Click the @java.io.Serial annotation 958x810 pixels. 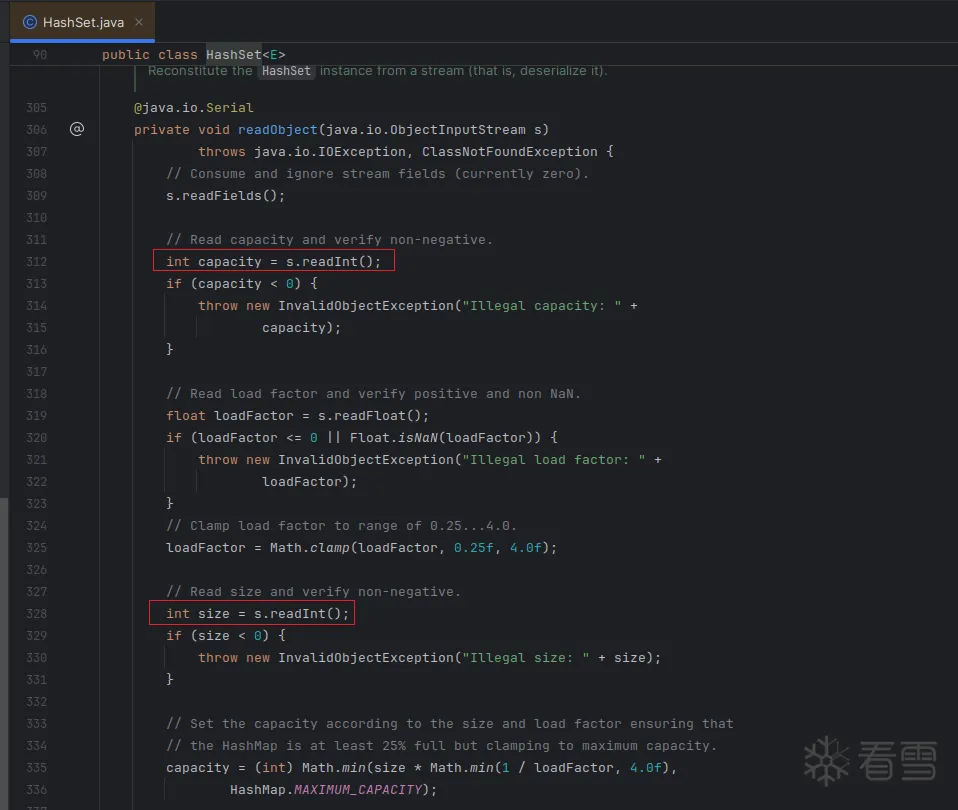pyautogui.click(x=194, y=108)
